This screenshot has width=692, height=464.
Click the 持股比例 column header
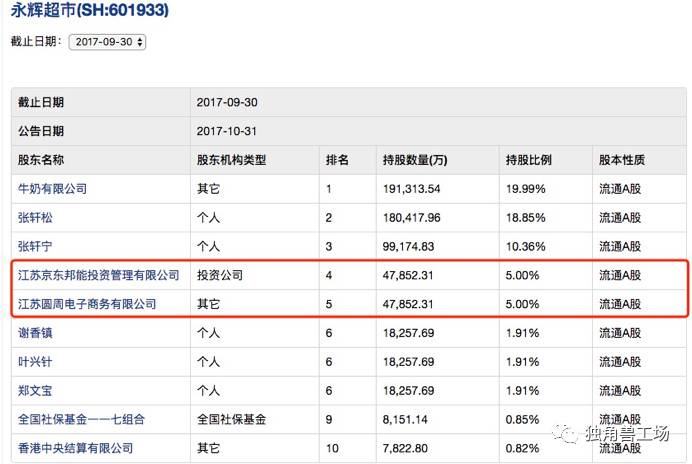point(529,160)
